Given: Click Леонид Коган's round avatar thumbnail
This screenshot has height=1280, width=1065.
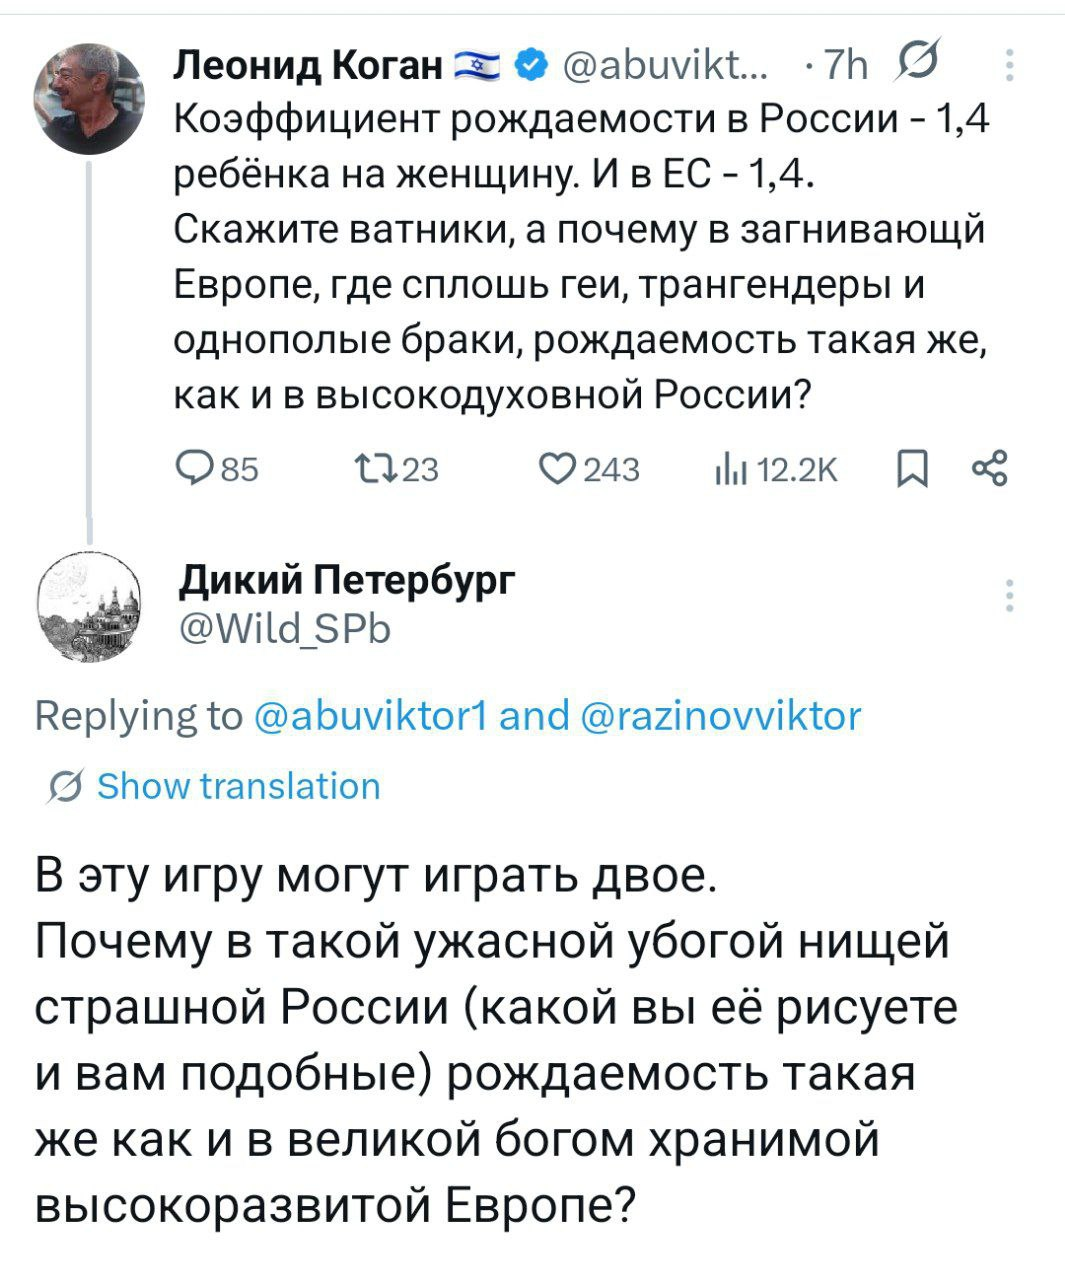Looking at the screenshot, I should [x=90, y=99].
